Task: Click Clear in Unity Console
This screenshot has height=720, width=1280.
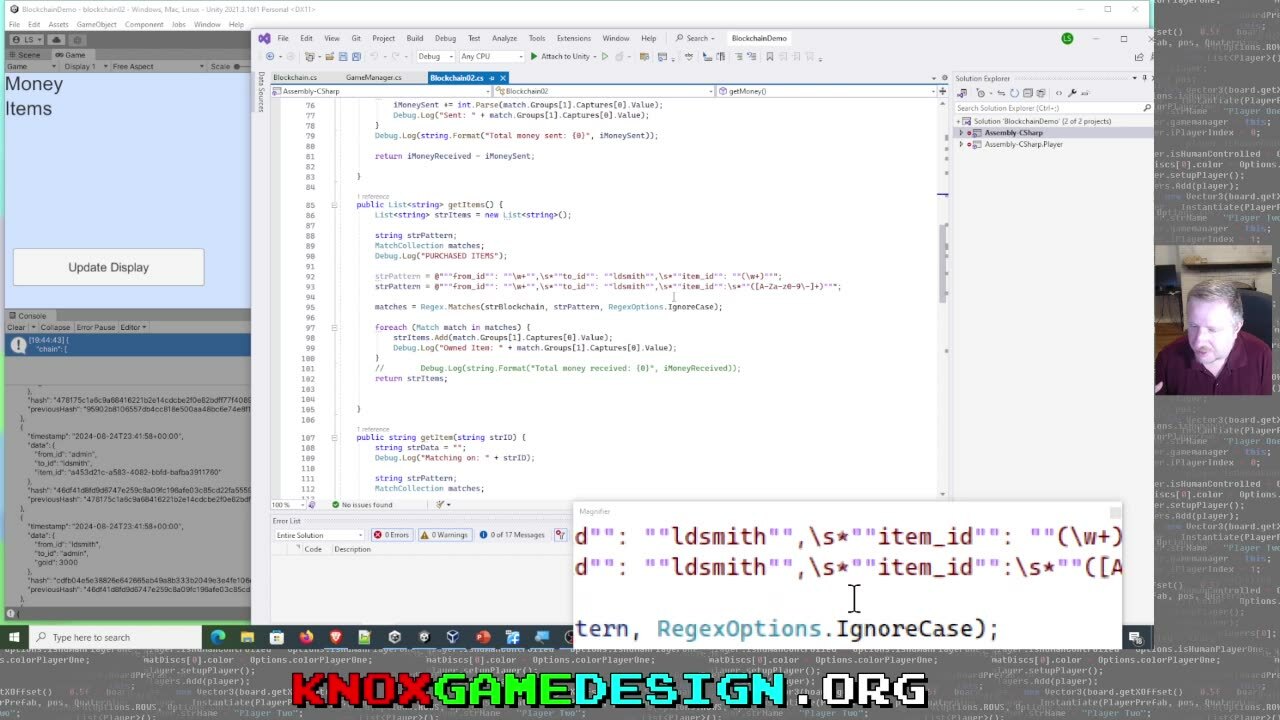Action: (x=17, y=327)
